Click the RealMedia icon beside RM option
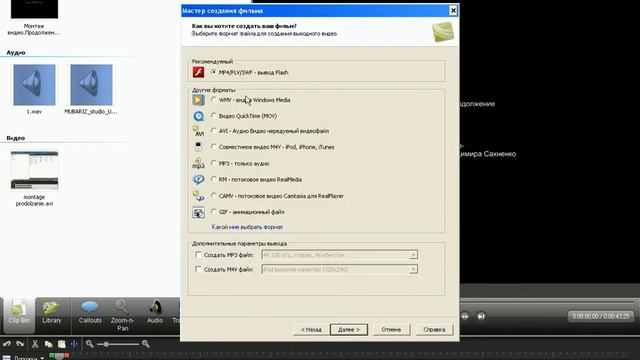The height and width of the screenshot is (360, 640). [198, 180]
